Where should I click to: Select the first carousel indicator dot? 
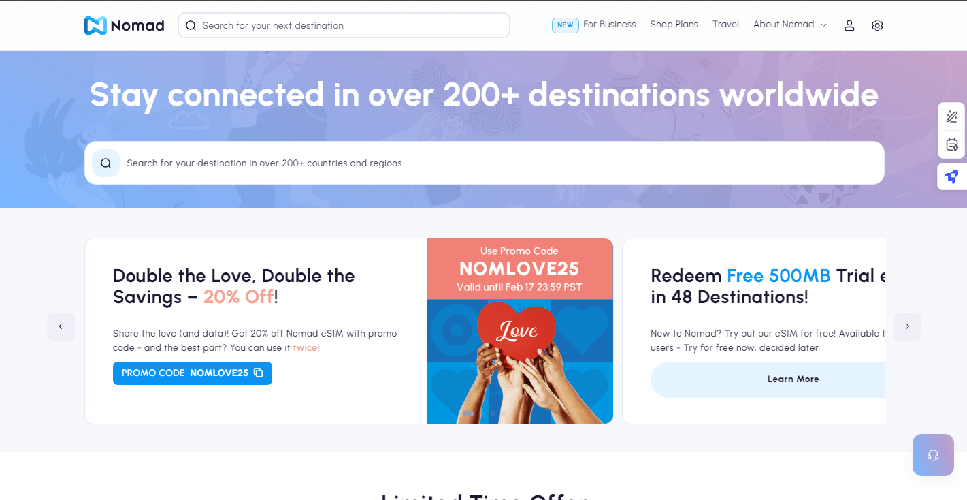pyautogui.click(x=469, y=414)
